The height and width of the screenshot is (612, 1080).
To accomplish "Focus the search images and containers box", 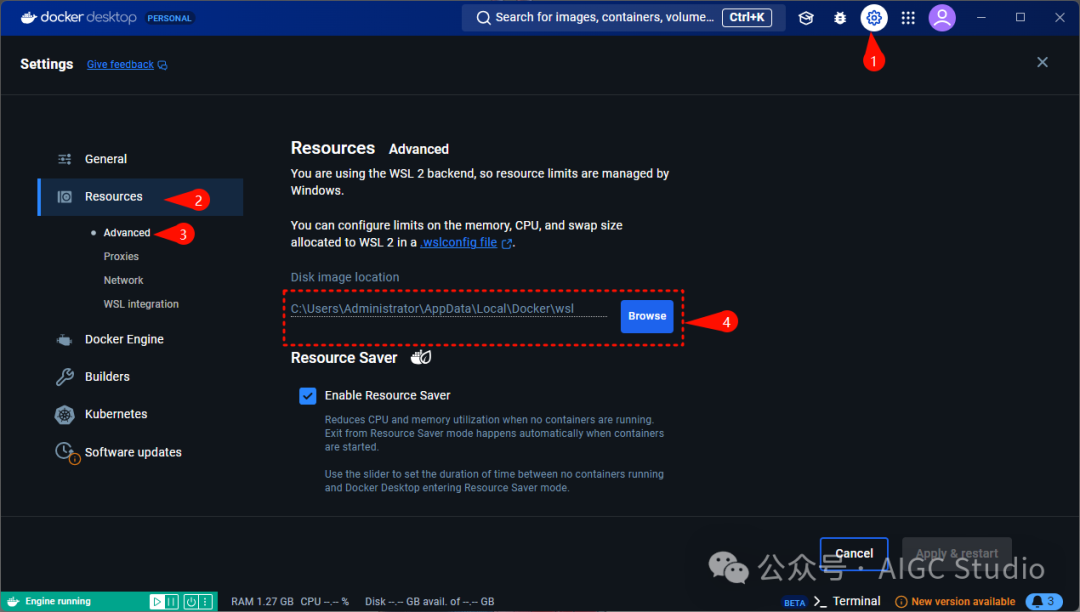I will pyautogui.click(x=623, y=18).
